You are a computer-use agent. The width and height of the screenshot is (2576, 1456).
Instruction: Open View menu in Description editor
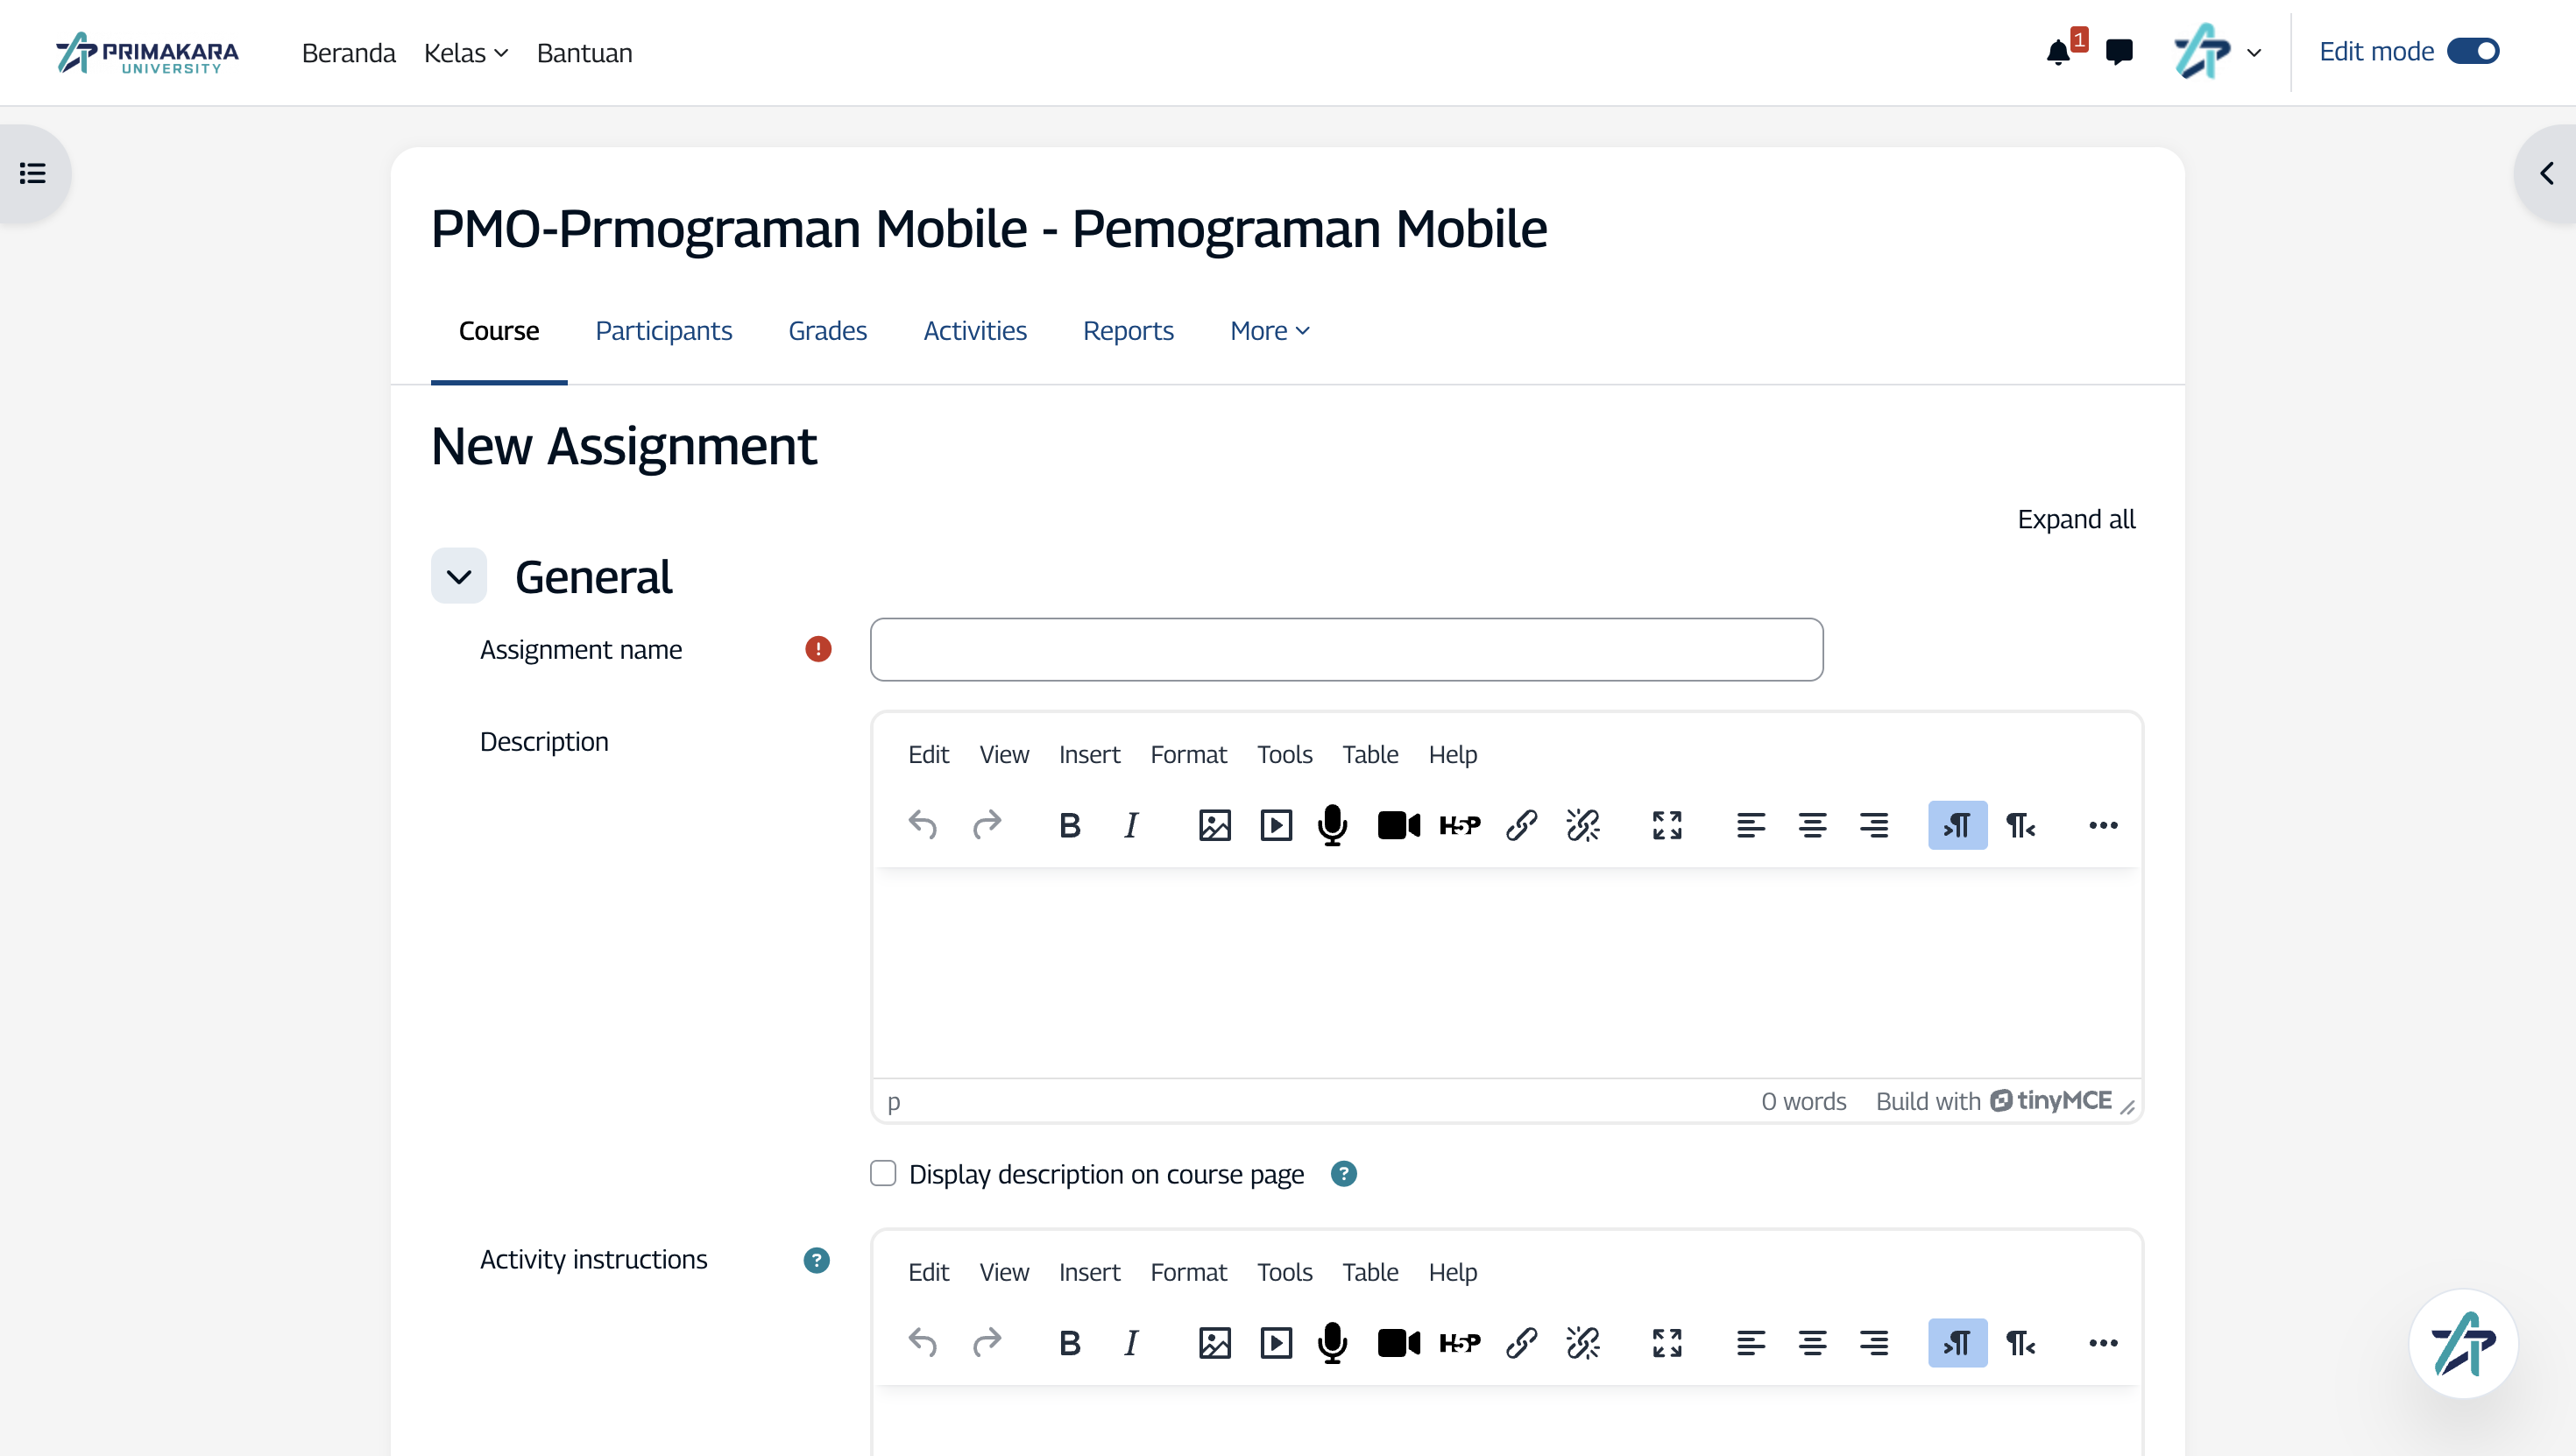(1004, 755)
